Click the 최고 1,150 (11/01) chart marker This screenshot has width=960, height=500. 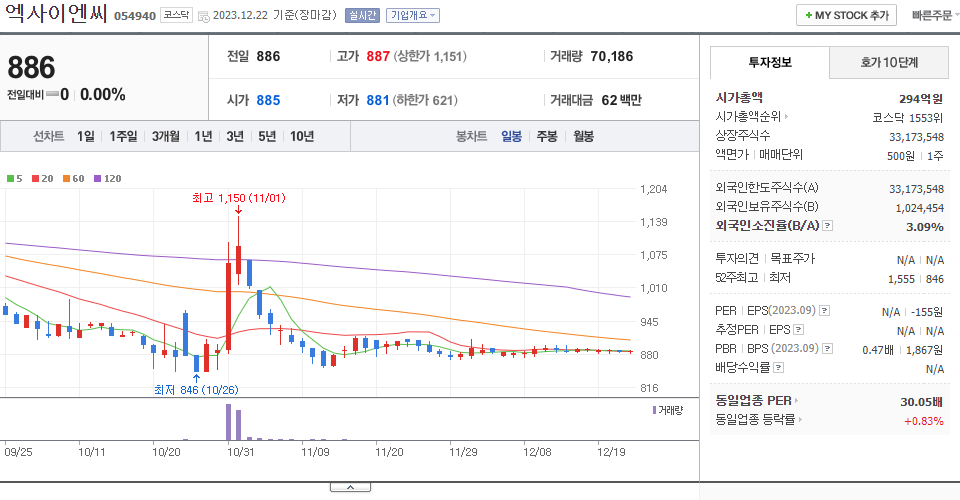[238, 198]
